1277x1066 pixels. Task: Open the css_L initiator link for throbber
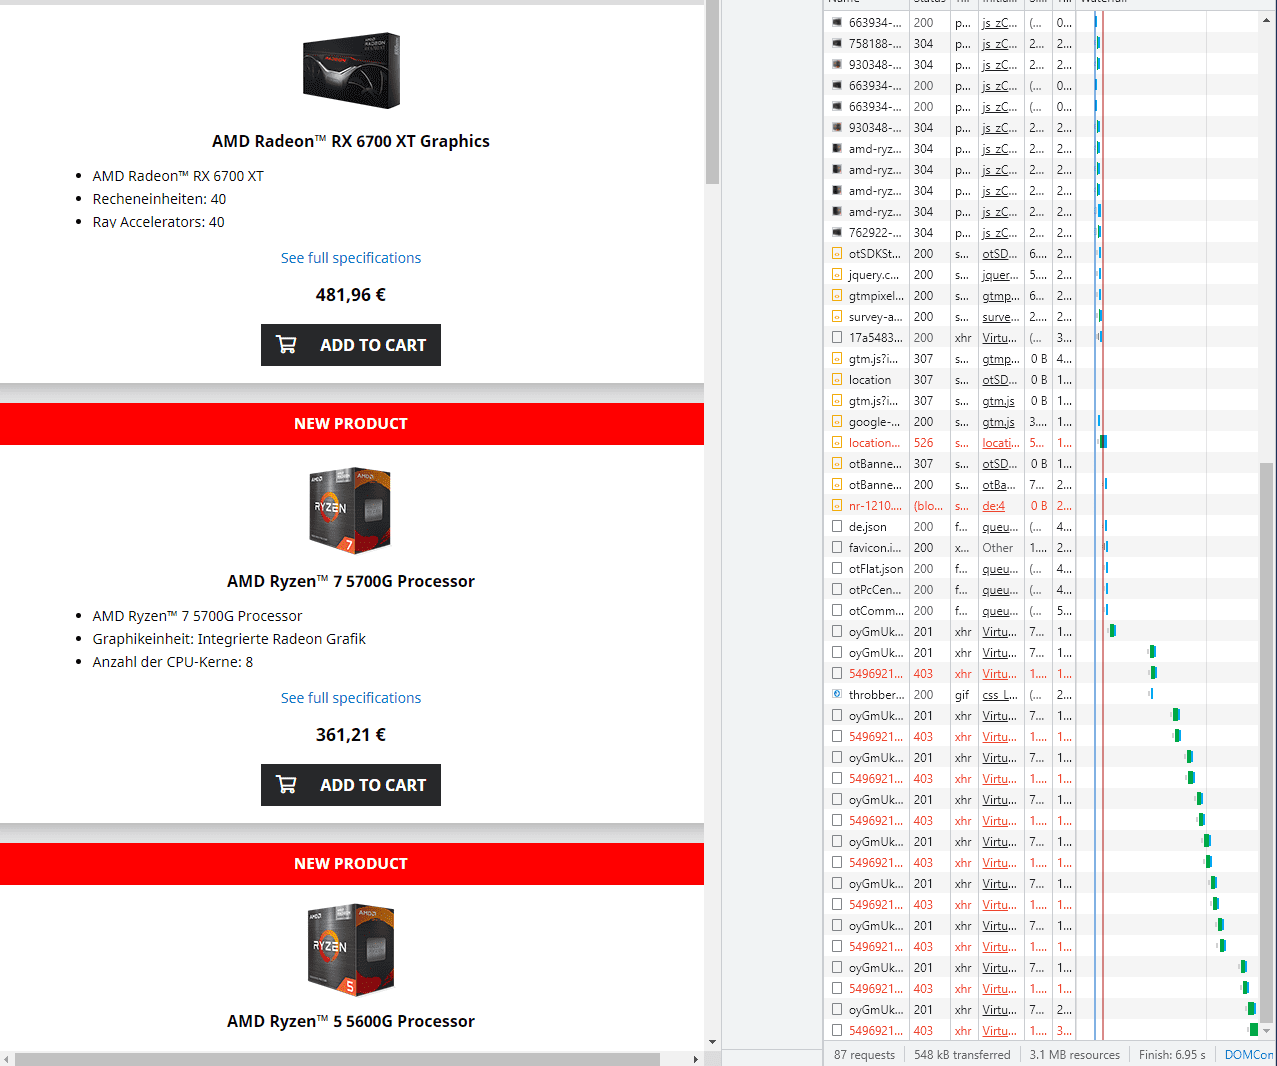coord(999,695)
